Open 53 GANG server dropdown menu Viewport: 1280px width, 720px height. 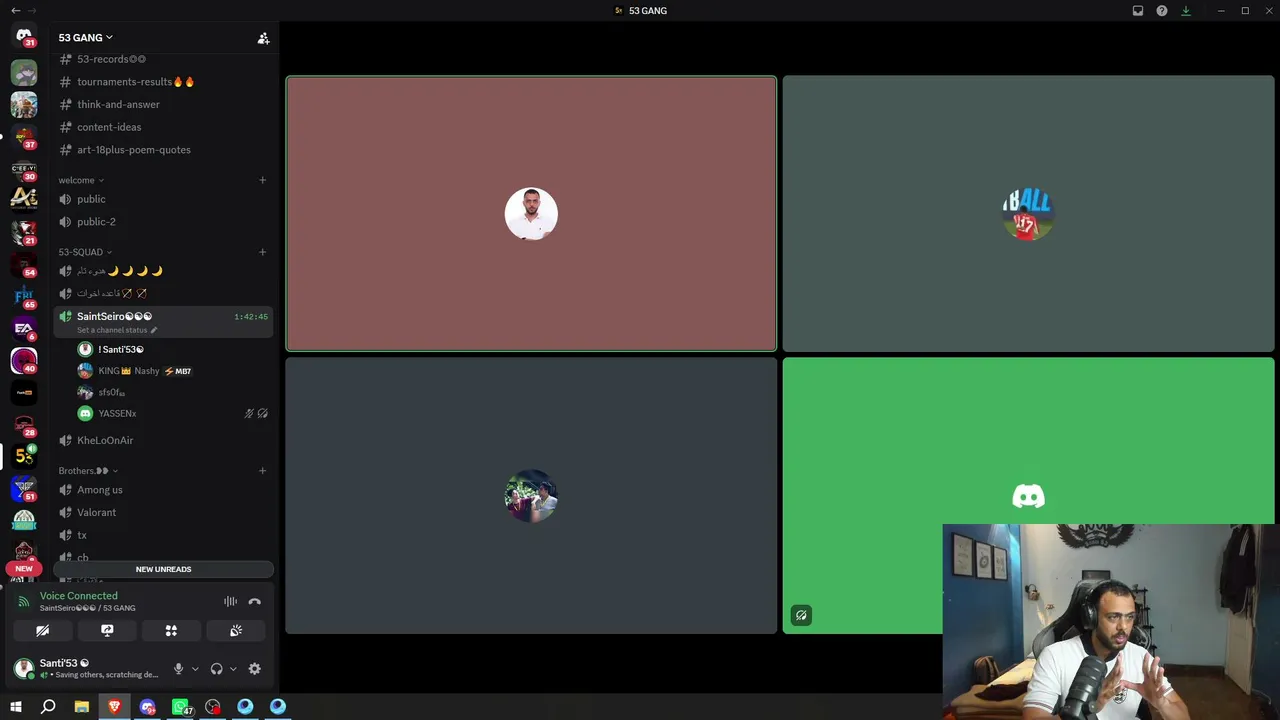(86, 38)
